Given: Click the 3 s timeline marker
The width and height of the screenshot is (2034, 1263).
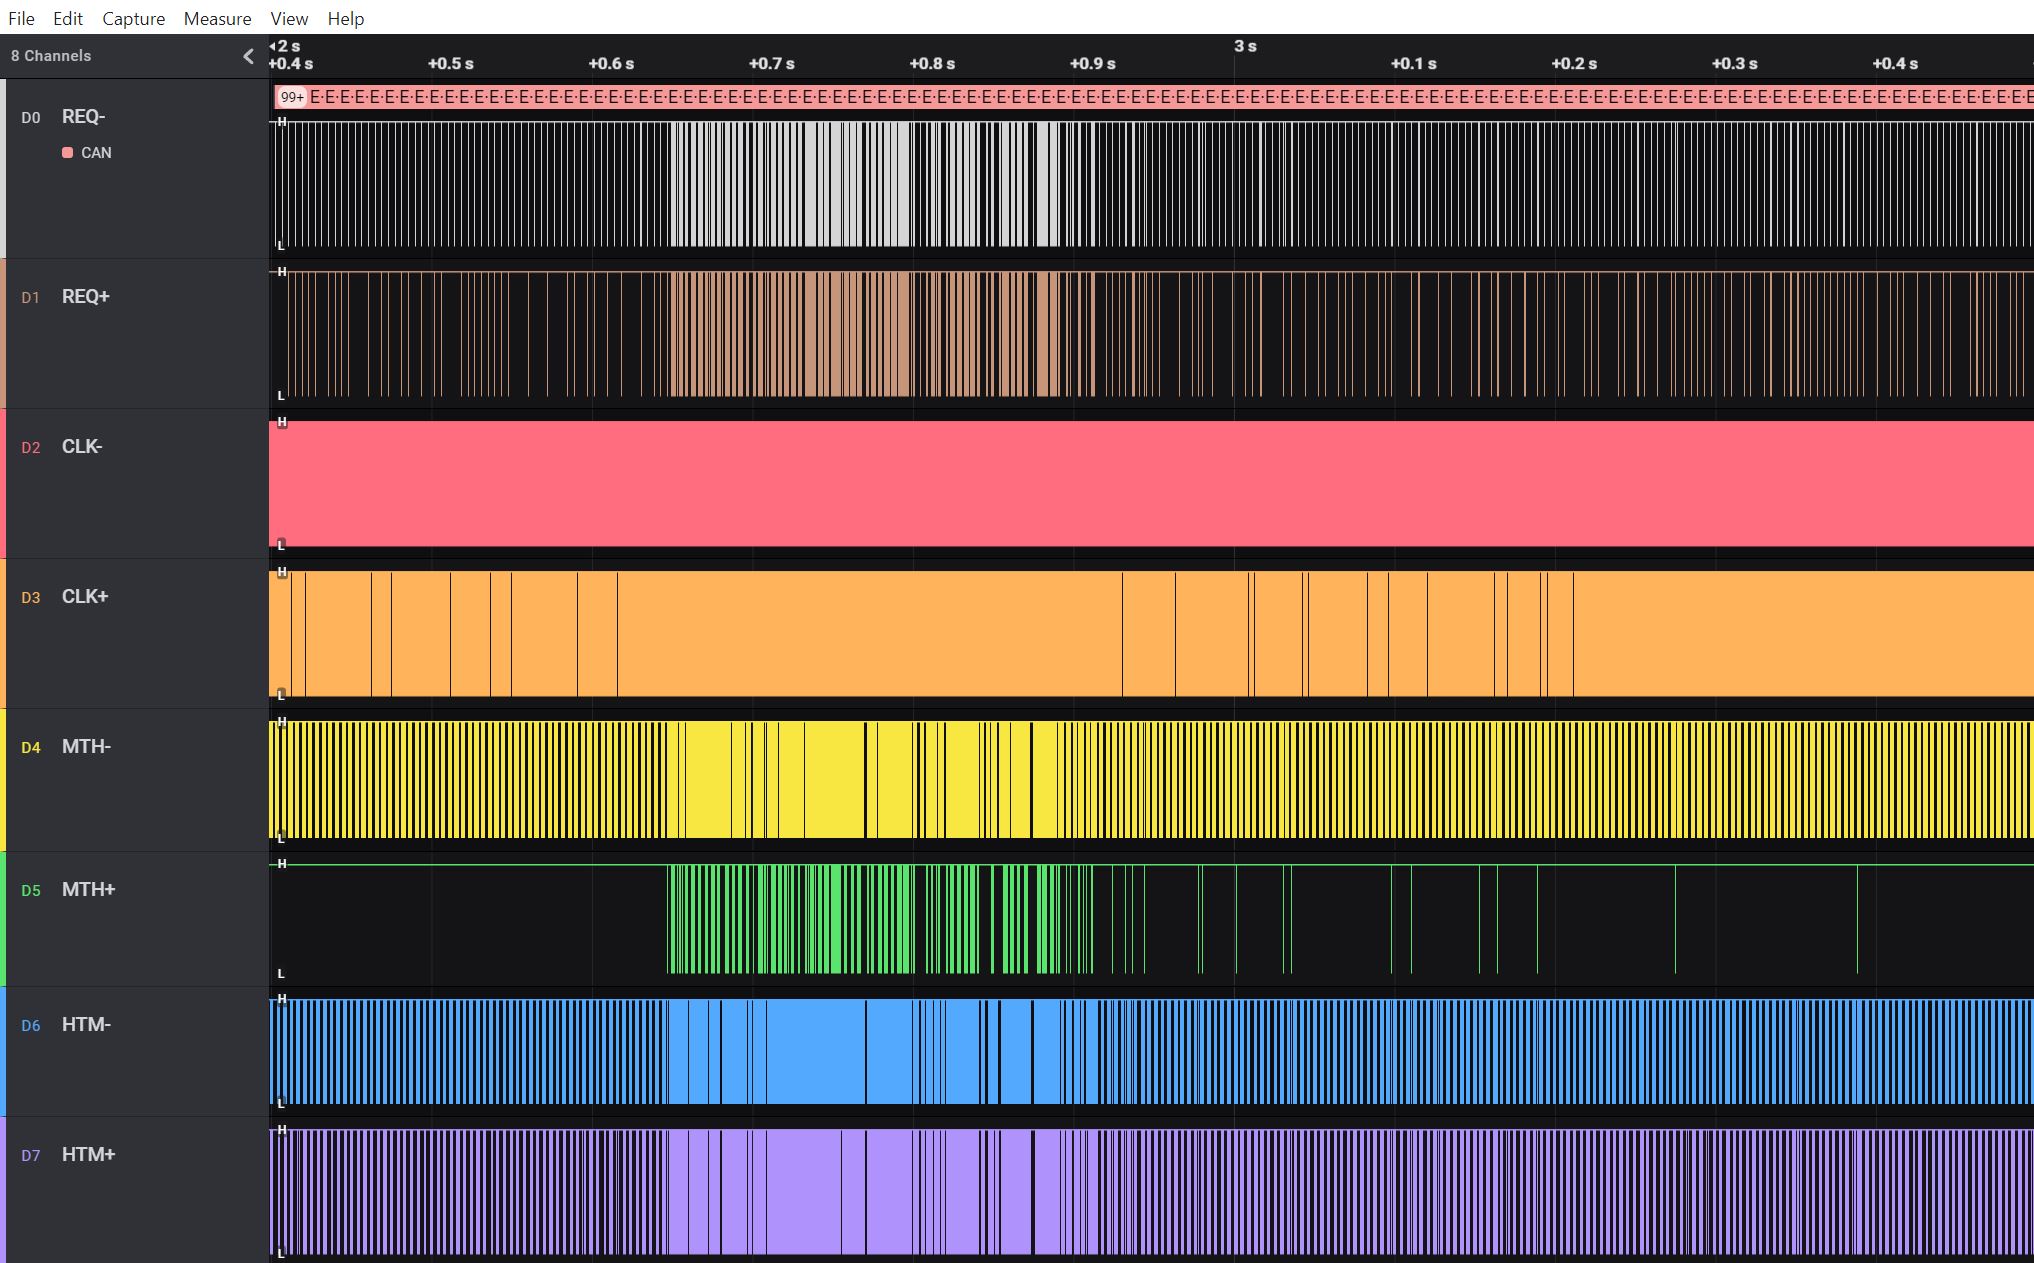Looking at the screenshot, I should pos(1245,46).
